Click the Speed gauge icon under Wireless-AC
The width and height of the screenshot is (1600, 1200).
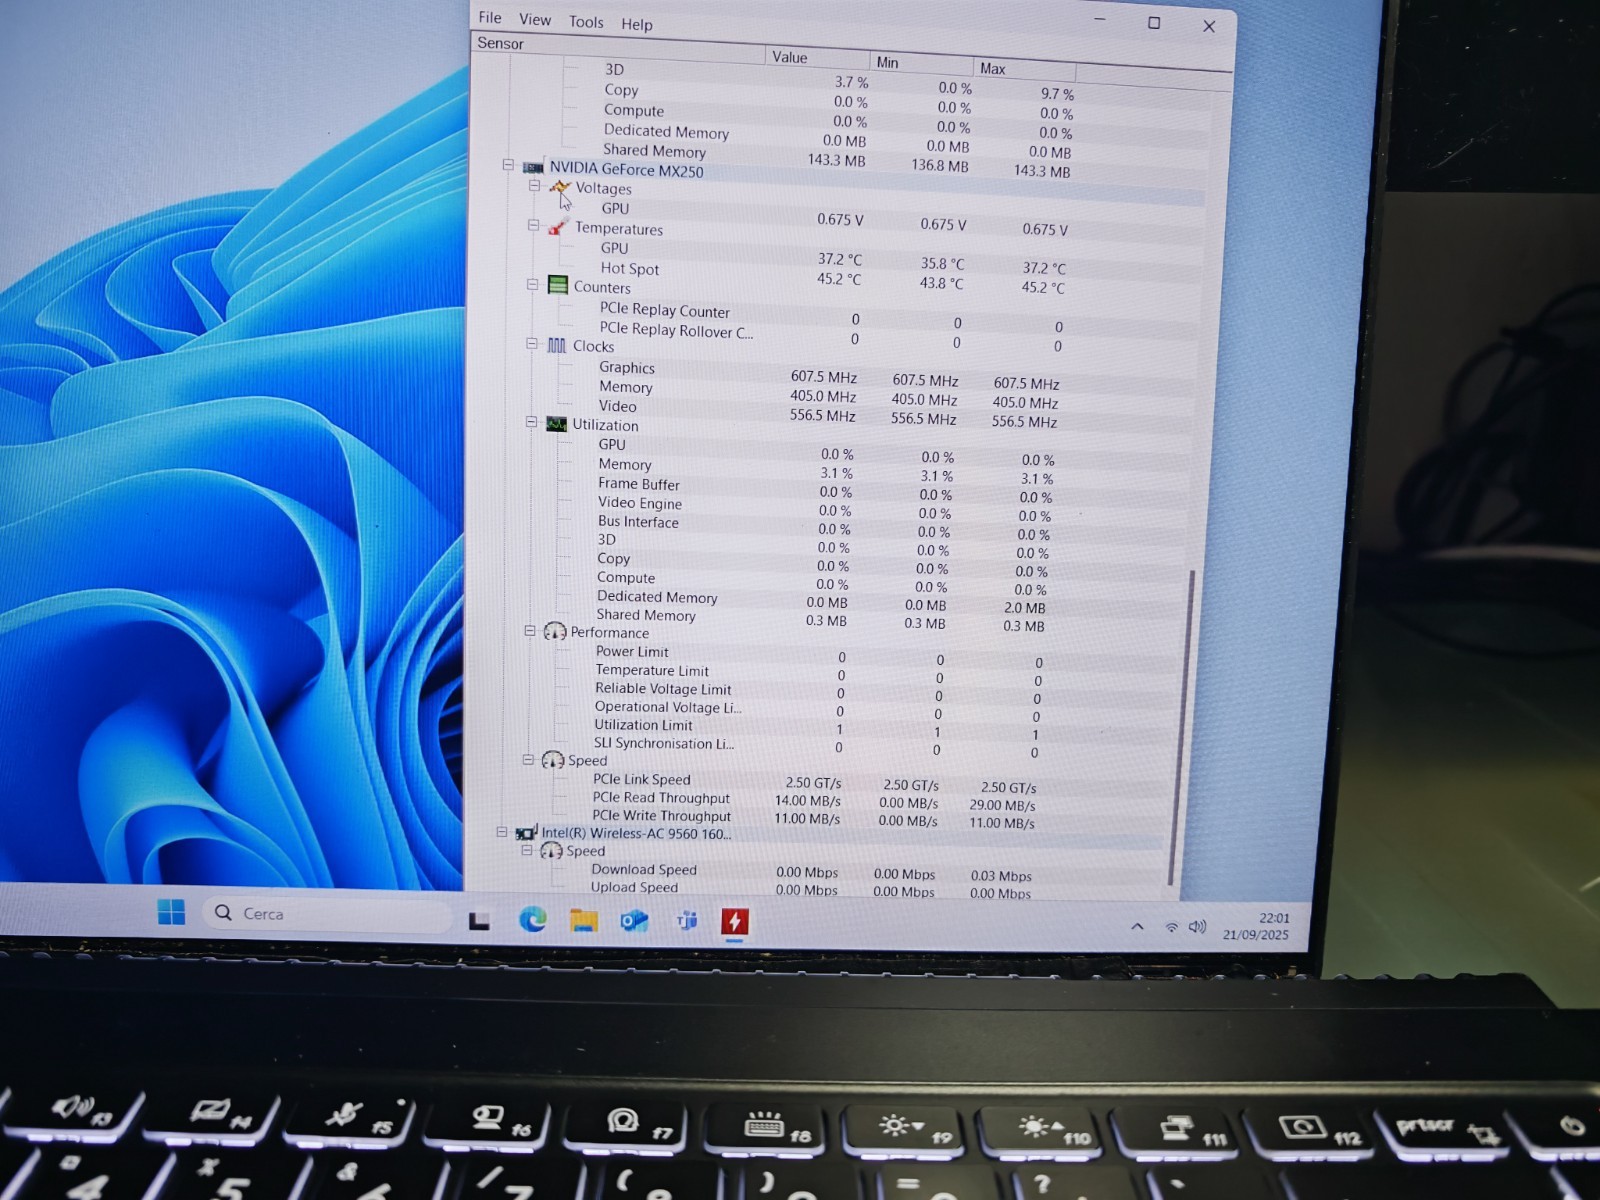tap(551, 850)
